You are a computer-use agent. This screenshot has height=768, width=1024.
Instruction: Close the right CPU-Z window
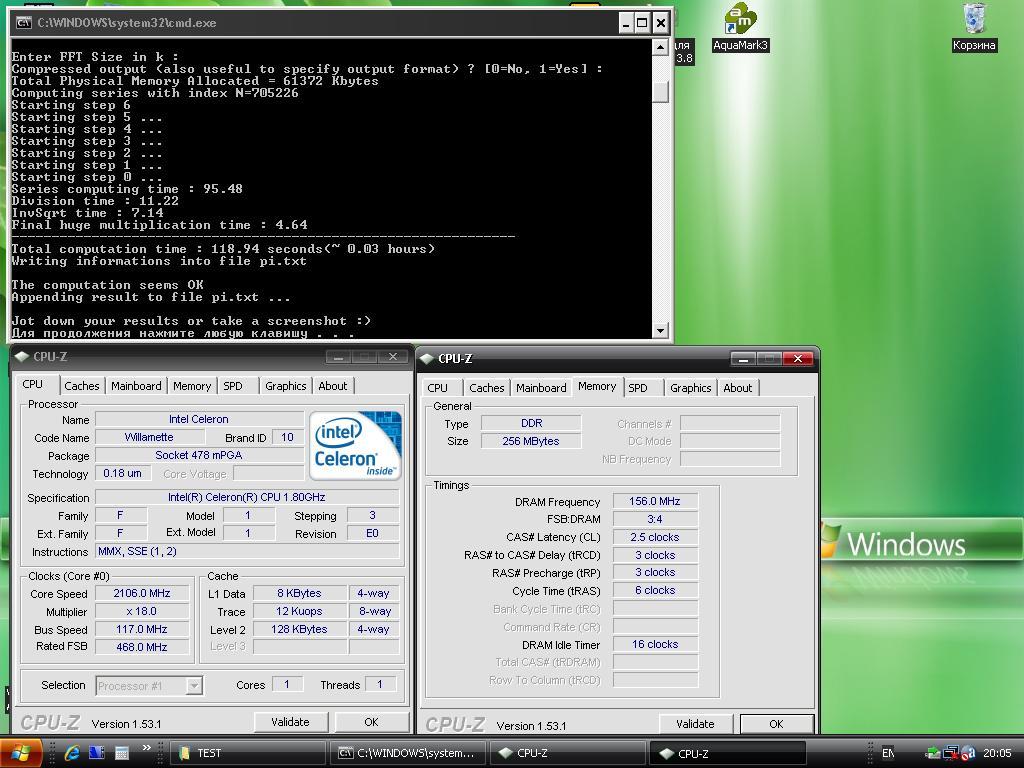[797, 359]
